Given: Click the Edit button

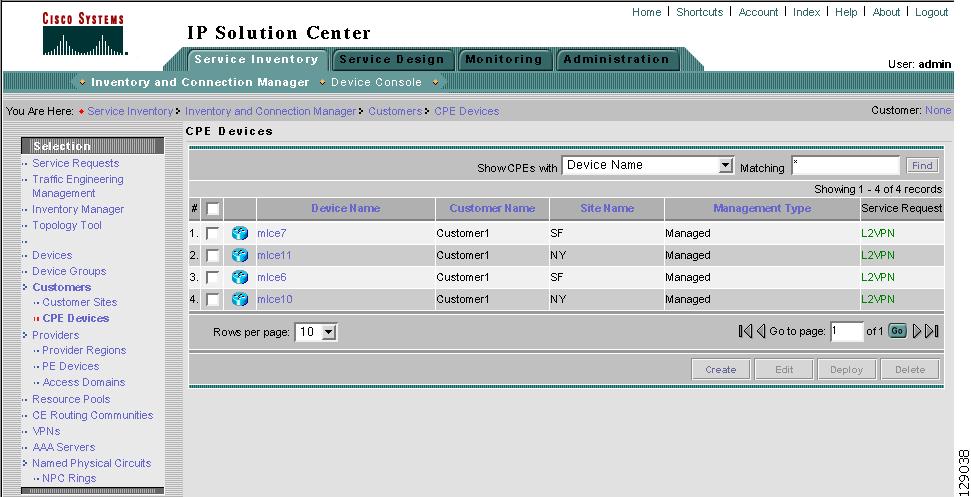Looking at the screenshot, I should point(785,370).
